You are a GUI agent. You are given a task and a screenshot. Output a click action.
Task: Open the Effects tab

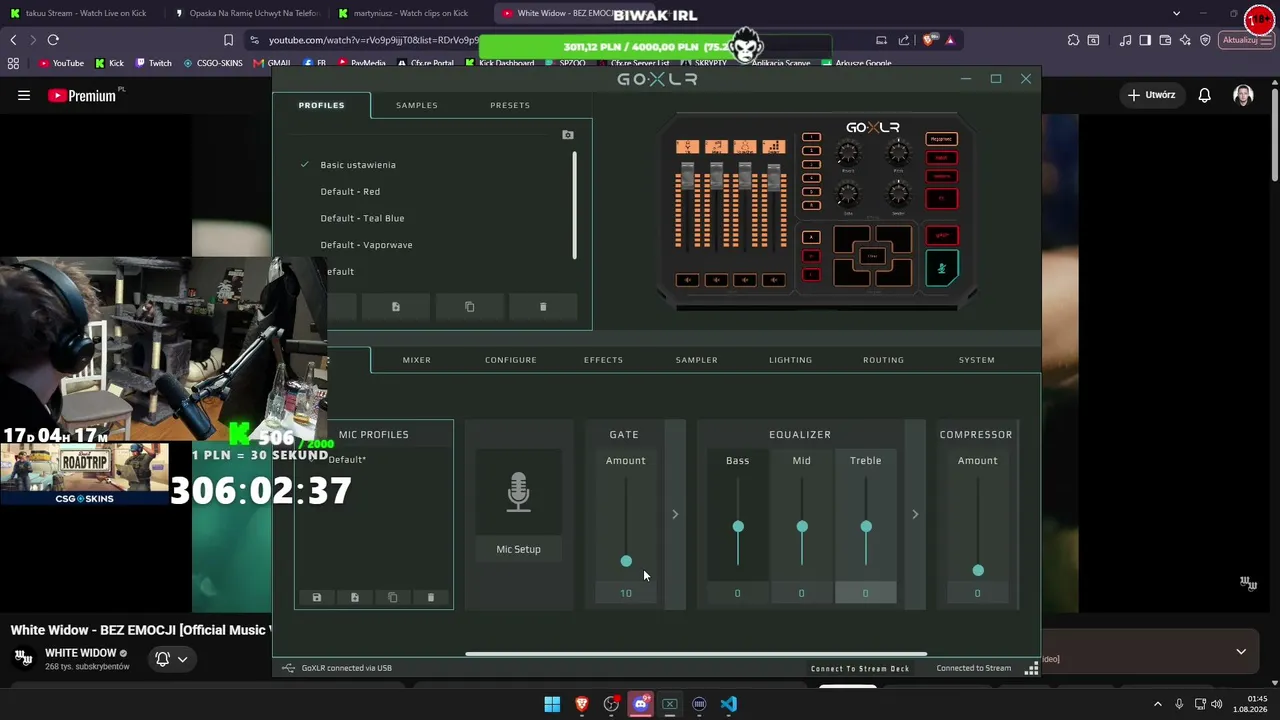pyautogui.click(x=603, y=360)
